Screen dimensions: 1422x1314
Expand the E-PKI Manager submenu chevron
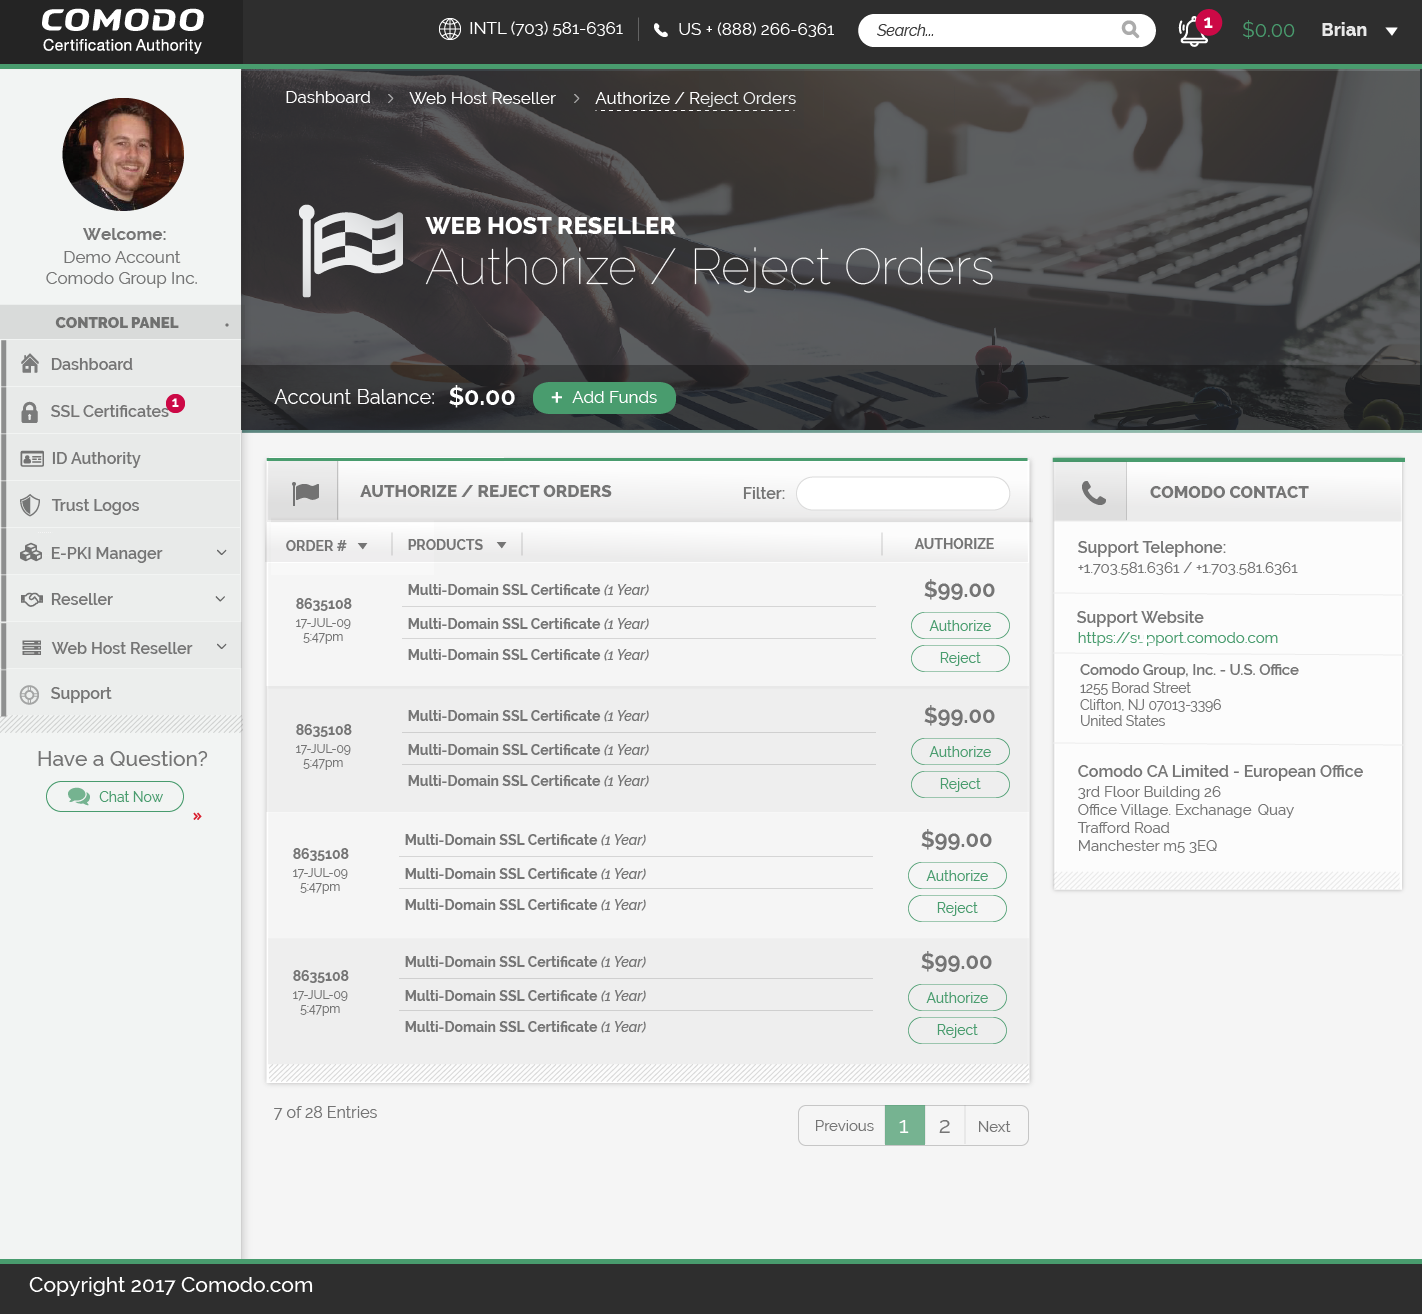[x=222, y=552]
